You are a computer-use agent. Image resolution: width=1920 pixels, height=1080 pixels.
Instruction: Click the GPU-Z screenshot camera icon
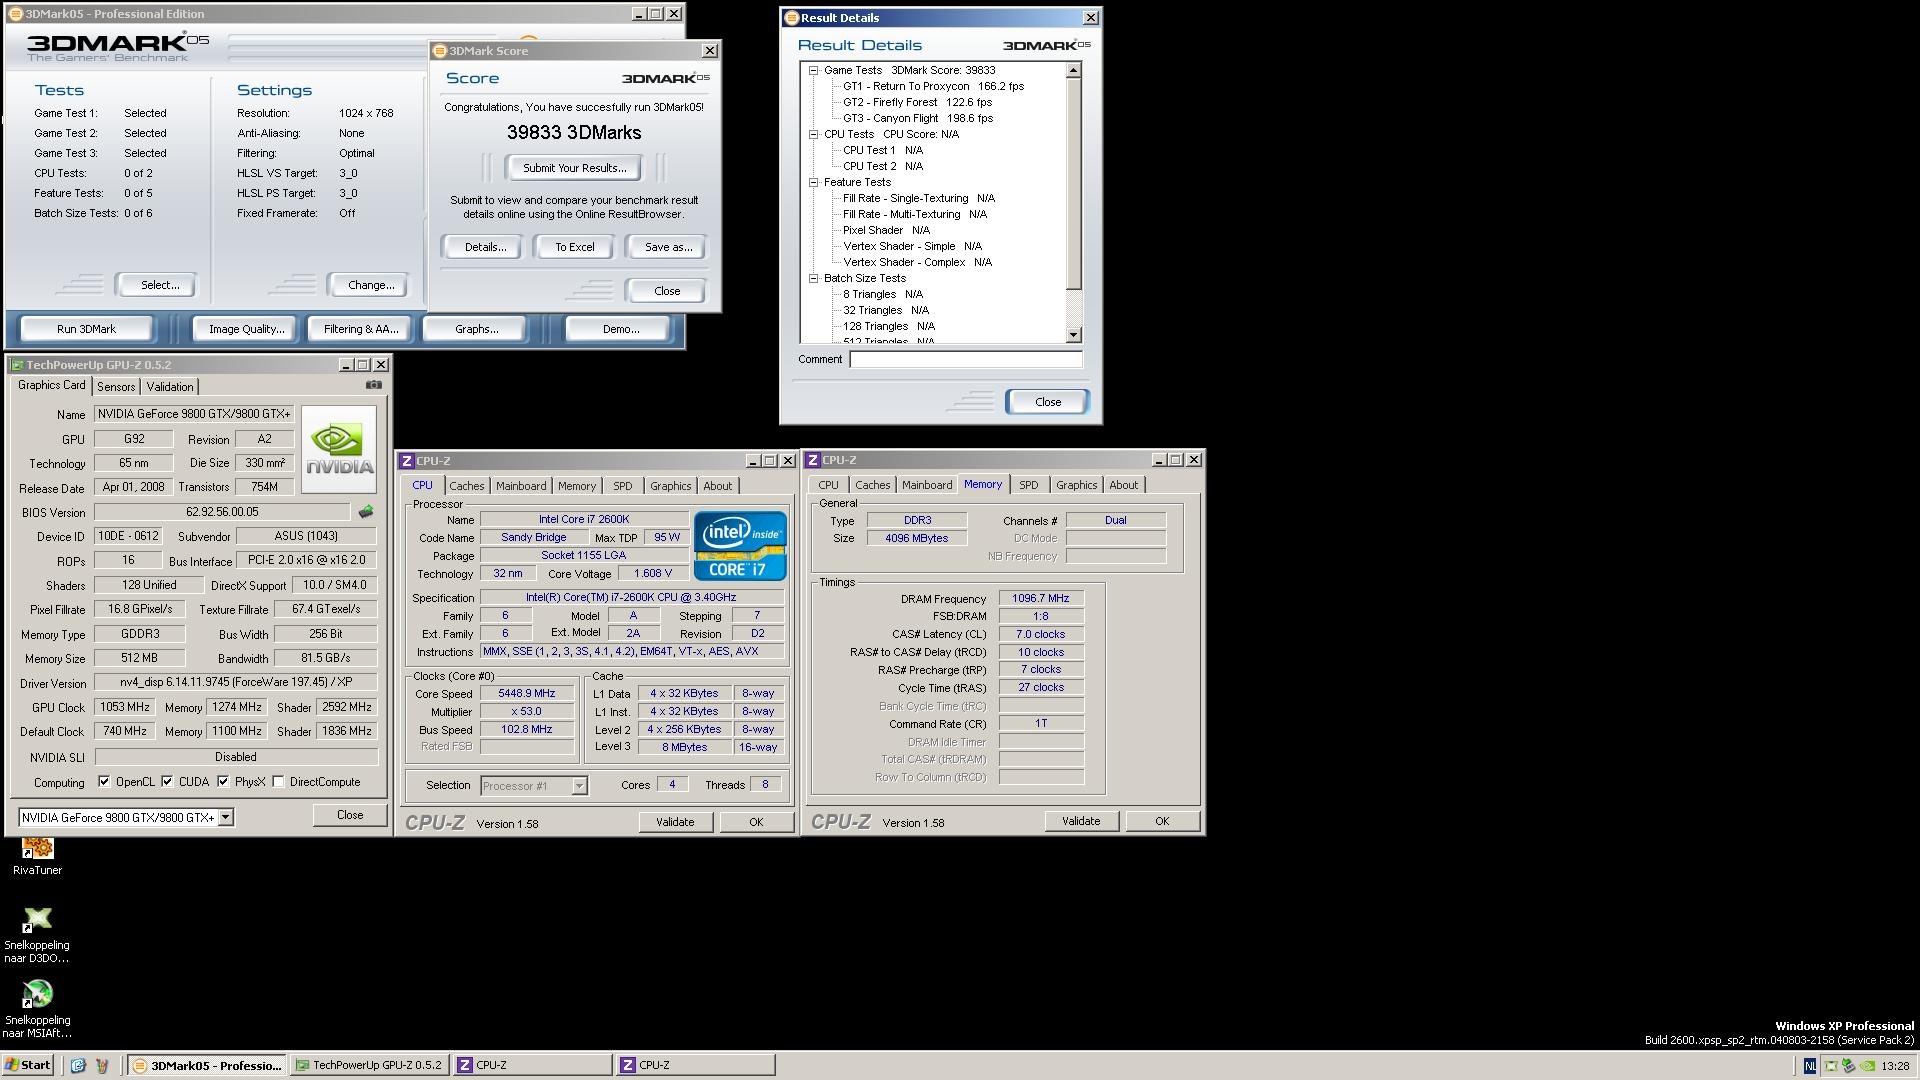point(373,385)
